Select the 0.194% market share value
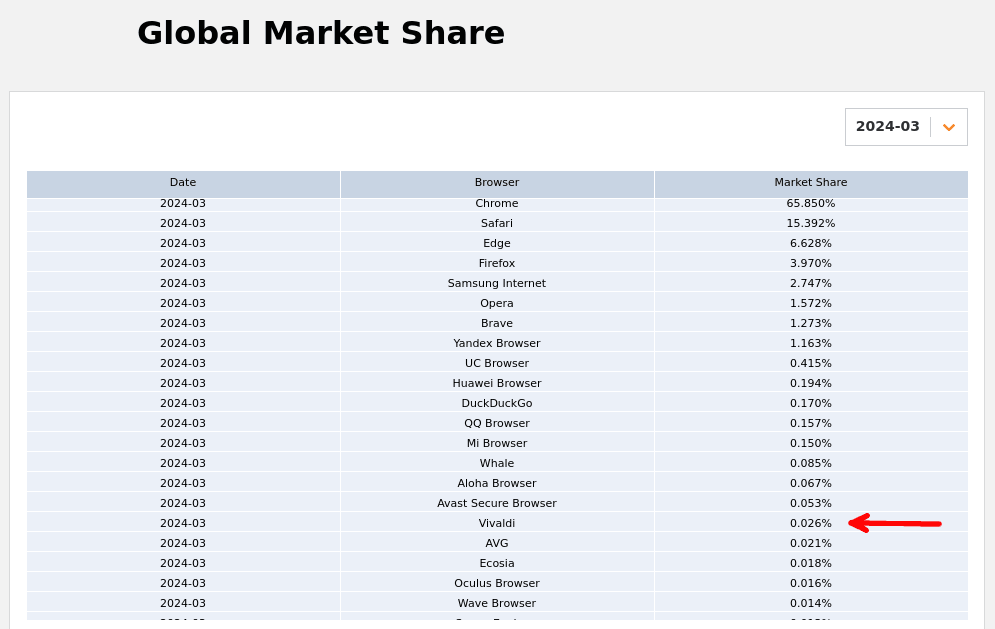Screen dimensions: 995x629 coord(811,383)
